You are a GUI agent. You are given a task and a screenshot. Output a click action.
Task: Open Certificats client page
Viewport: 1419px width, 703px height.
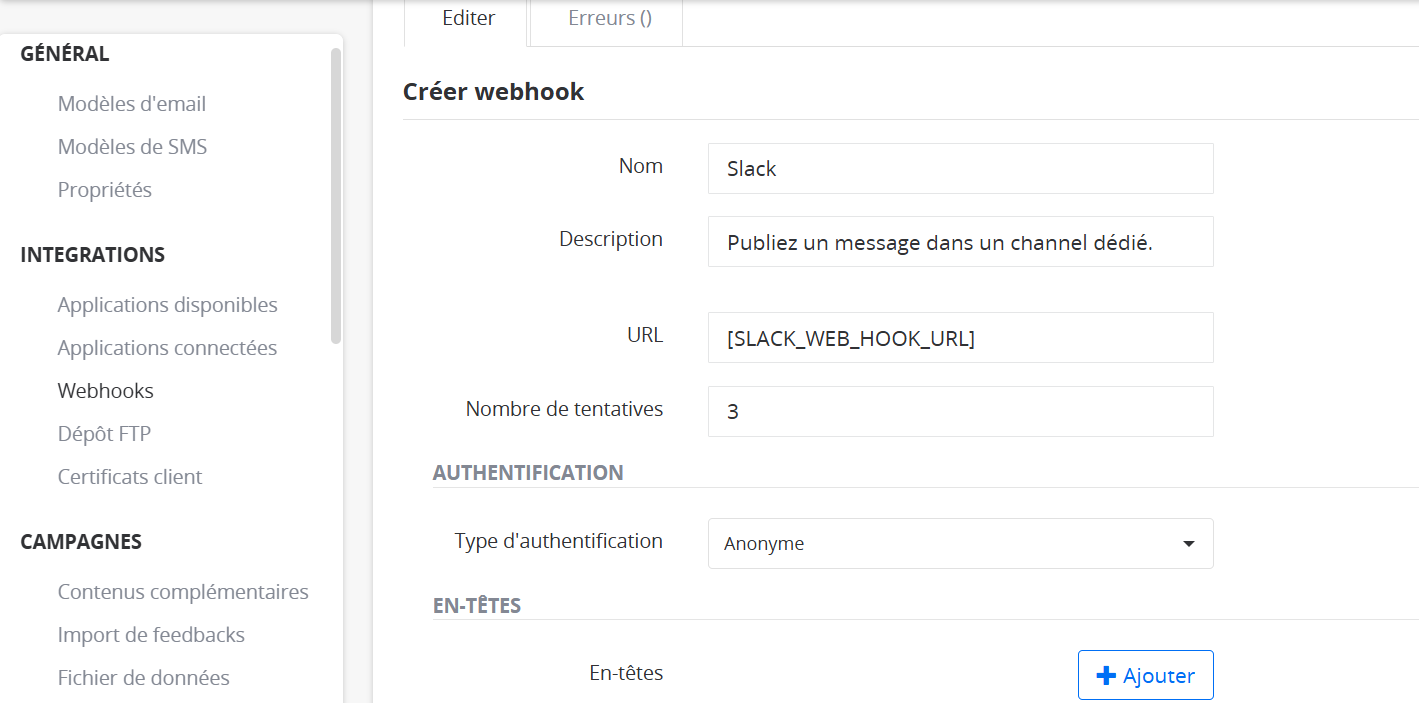[130, 477]
